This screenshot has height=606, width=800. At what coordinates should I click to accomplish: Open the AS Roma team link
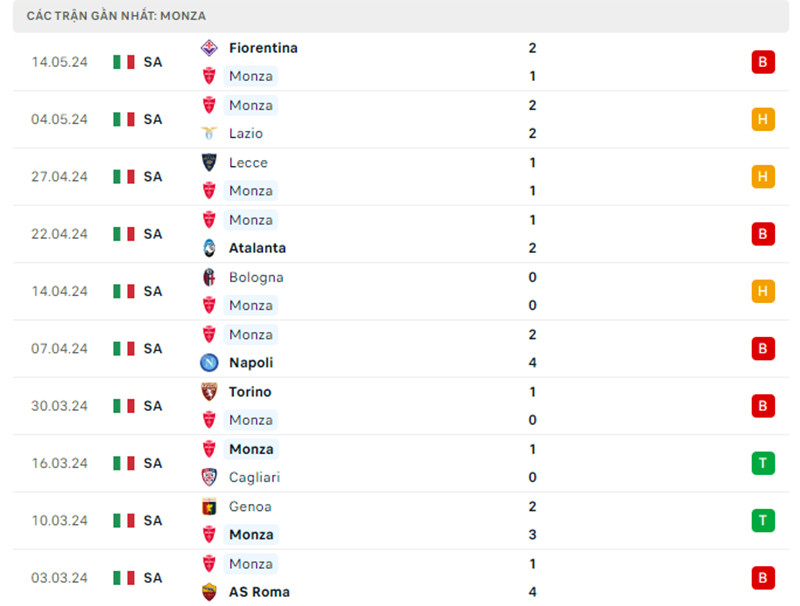pos(258,592)
